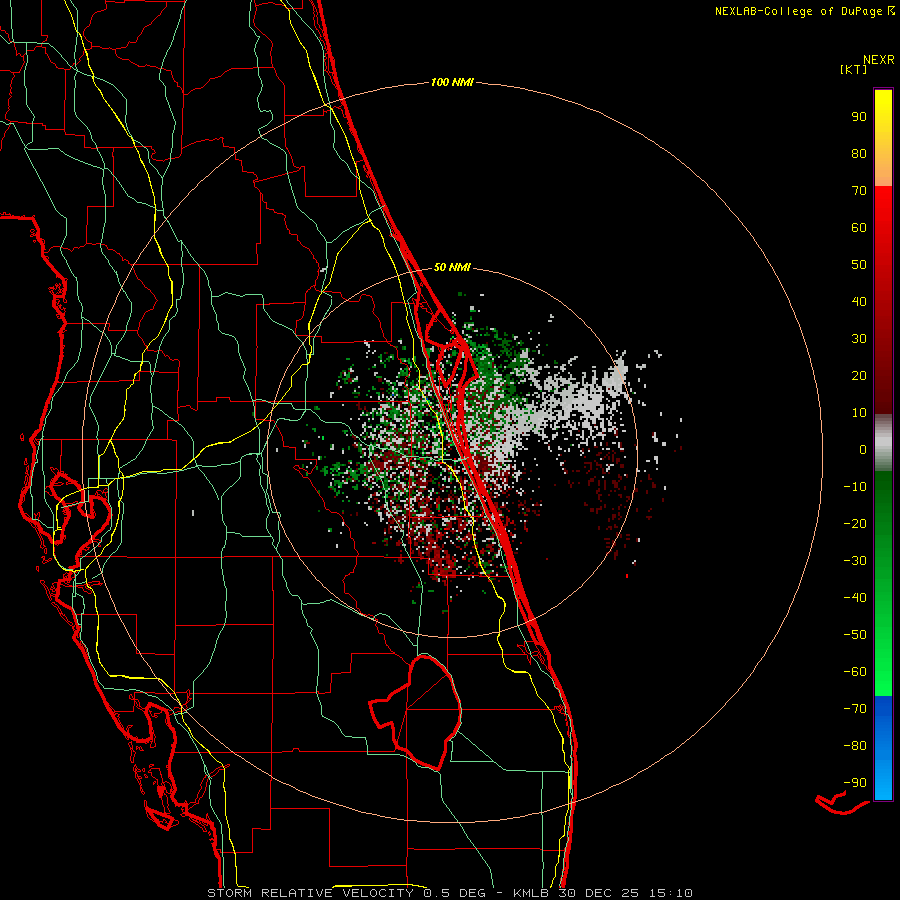This screenshot has height=900, width=900.
Task: Click the 90 value on the velocity scale
Action: 859,117
